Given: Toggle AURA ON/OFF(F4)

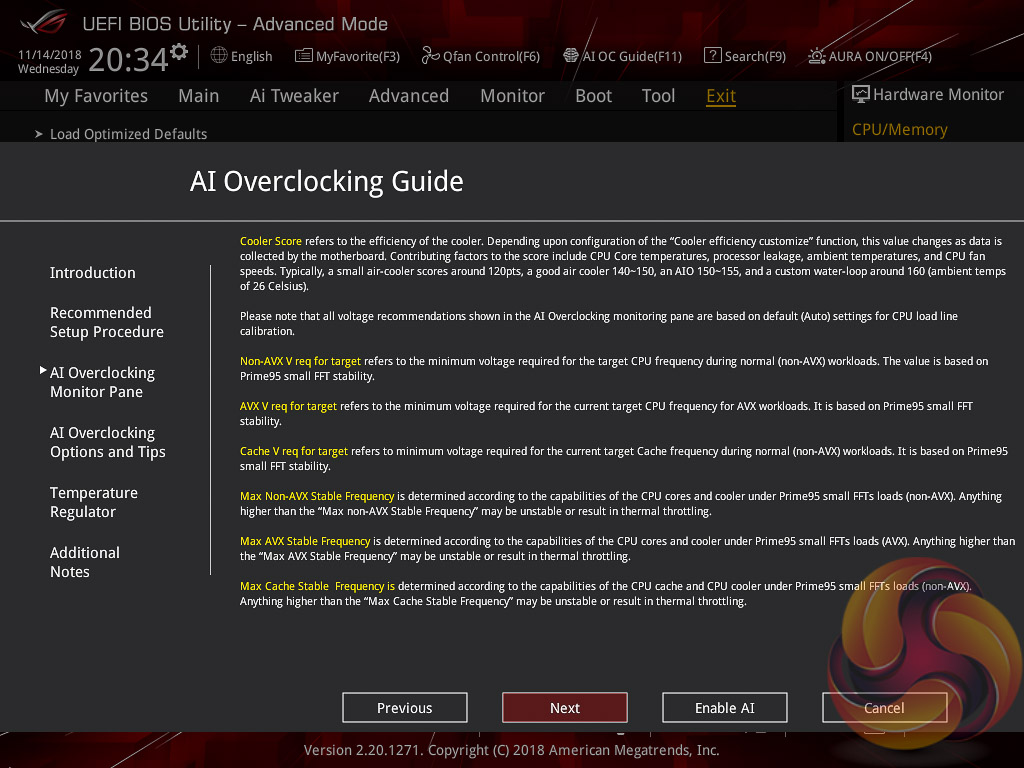Looking at the screenshot, I should point(880,57).
